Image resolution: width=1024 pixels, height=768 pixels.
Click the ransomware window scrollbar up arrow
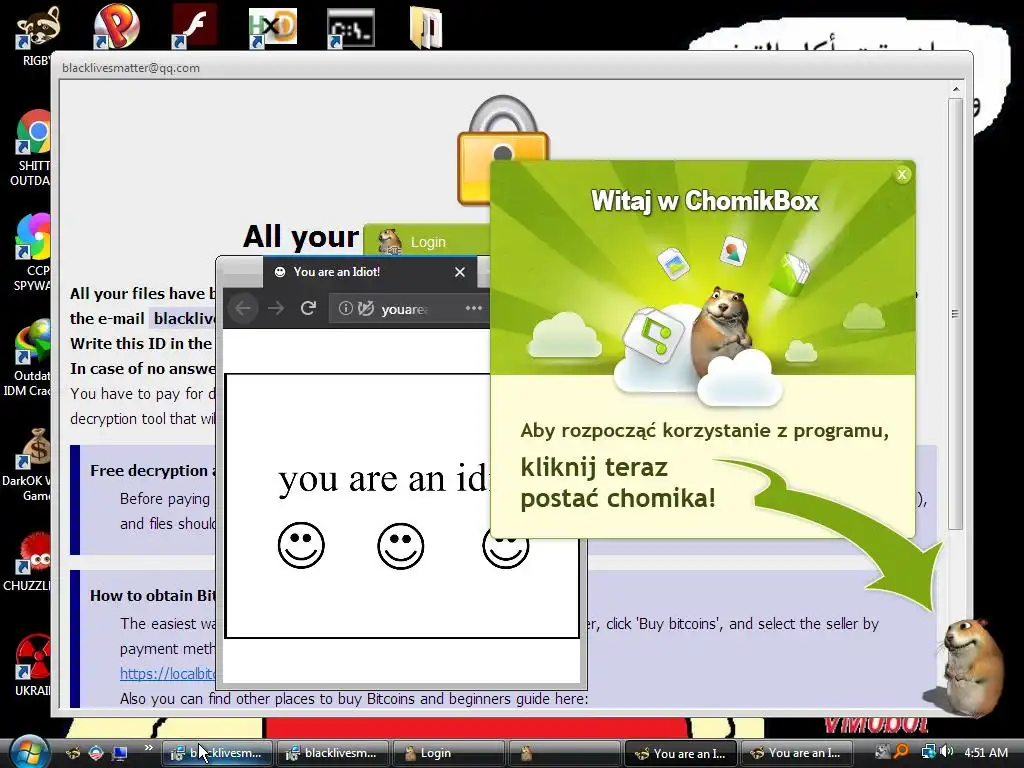click(x=955, y=89)
